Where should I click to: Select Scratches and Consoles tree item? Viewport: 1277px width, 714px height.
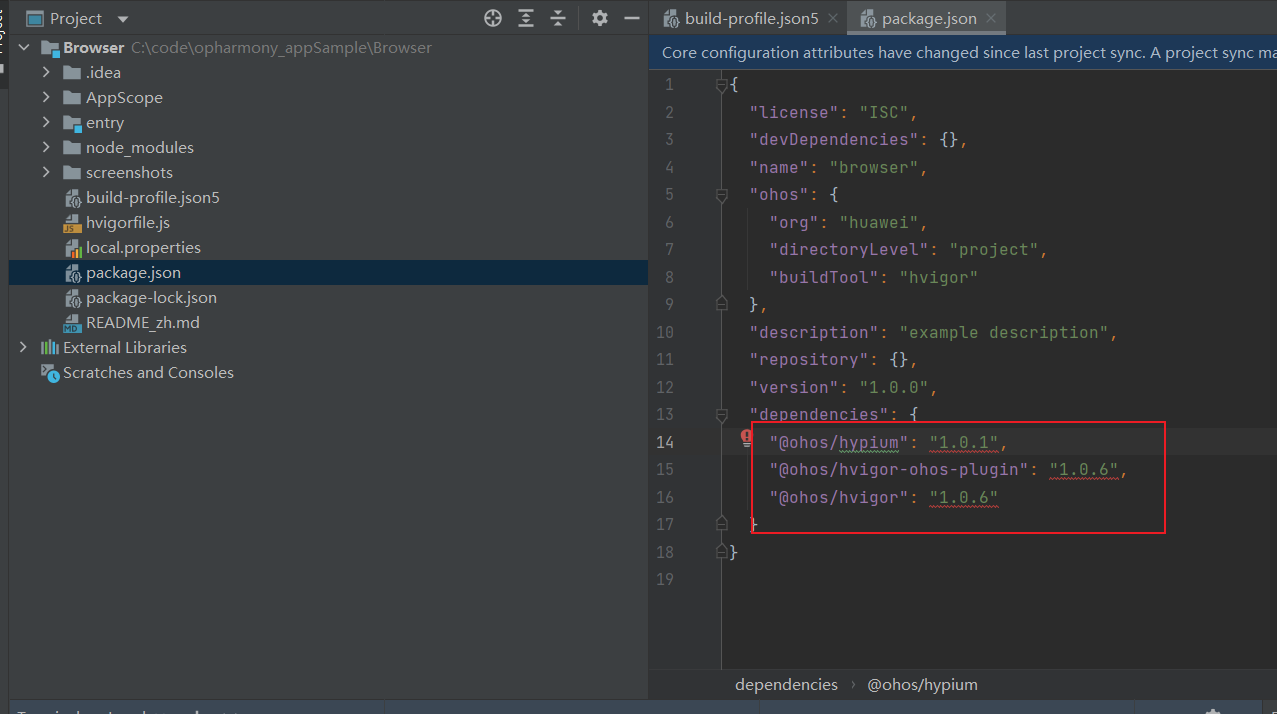148,373
